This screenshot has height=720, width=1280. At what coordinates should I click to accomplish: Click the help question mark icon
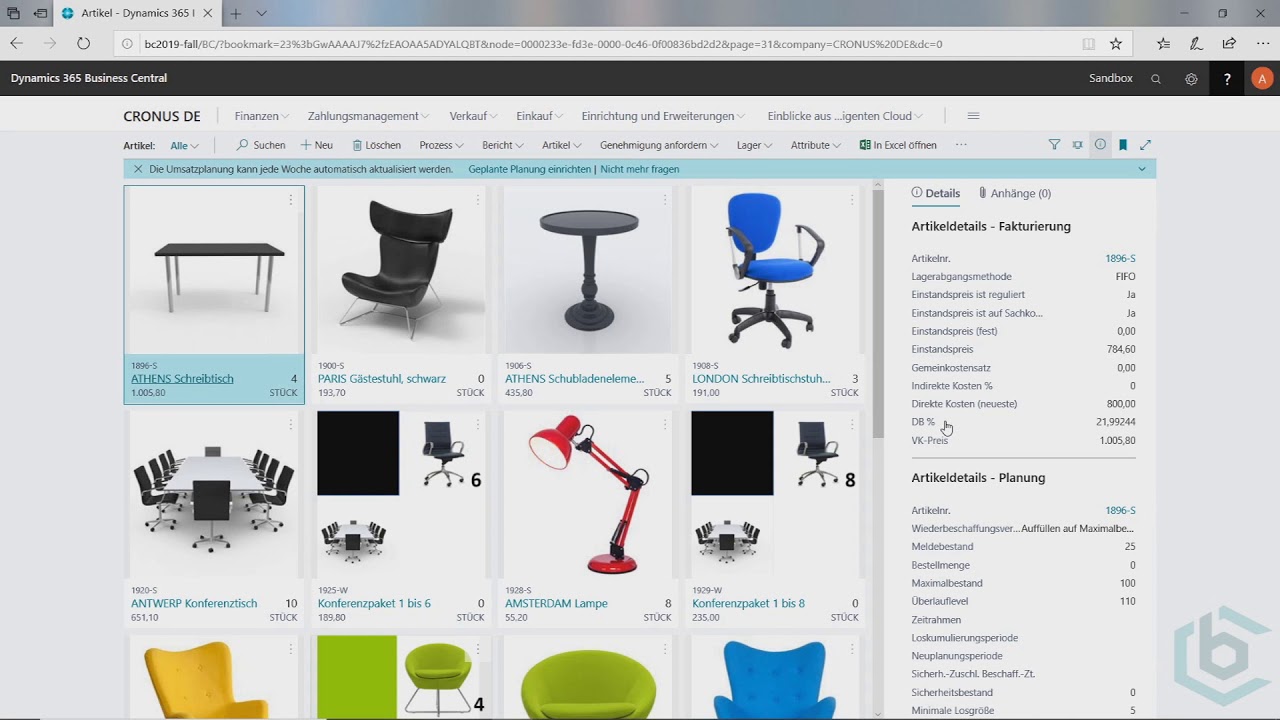pos(1227,79)
